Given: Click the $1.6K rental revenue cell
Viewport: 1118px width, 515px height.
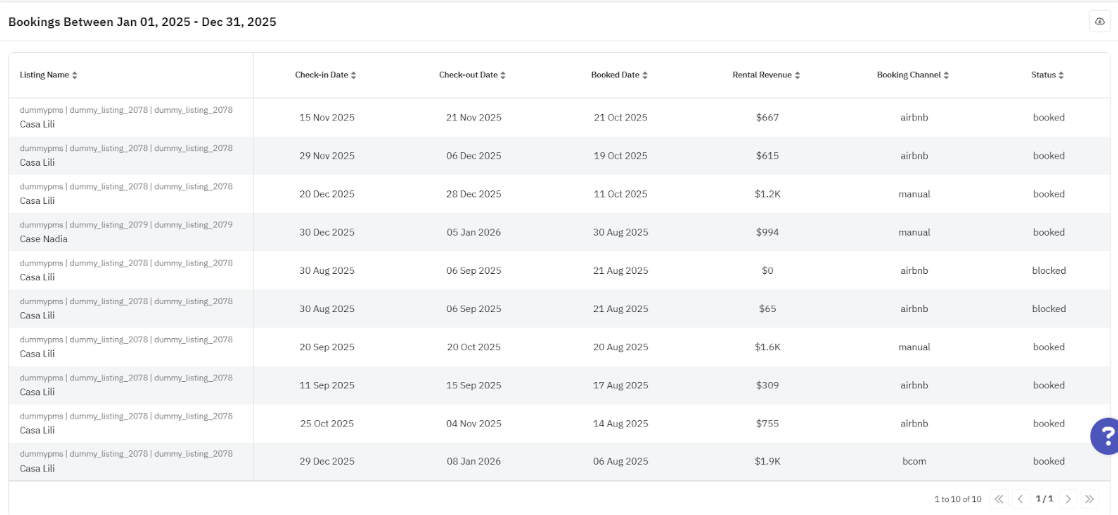Looking at the screenshot, I should (x=767, y=347).
